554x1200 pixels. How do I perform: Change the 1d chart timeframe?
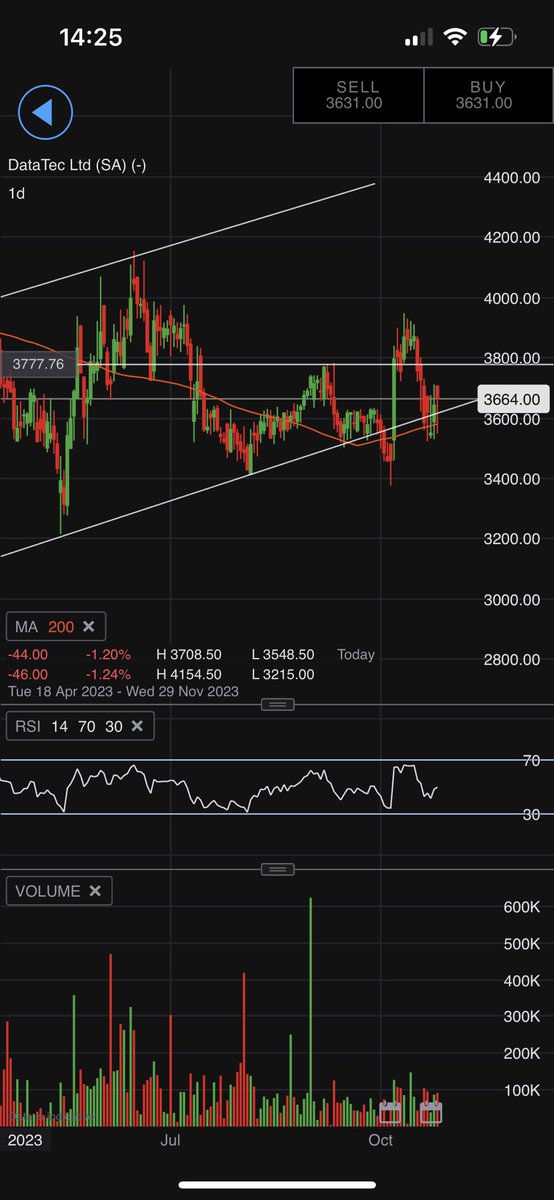[16, 193]
